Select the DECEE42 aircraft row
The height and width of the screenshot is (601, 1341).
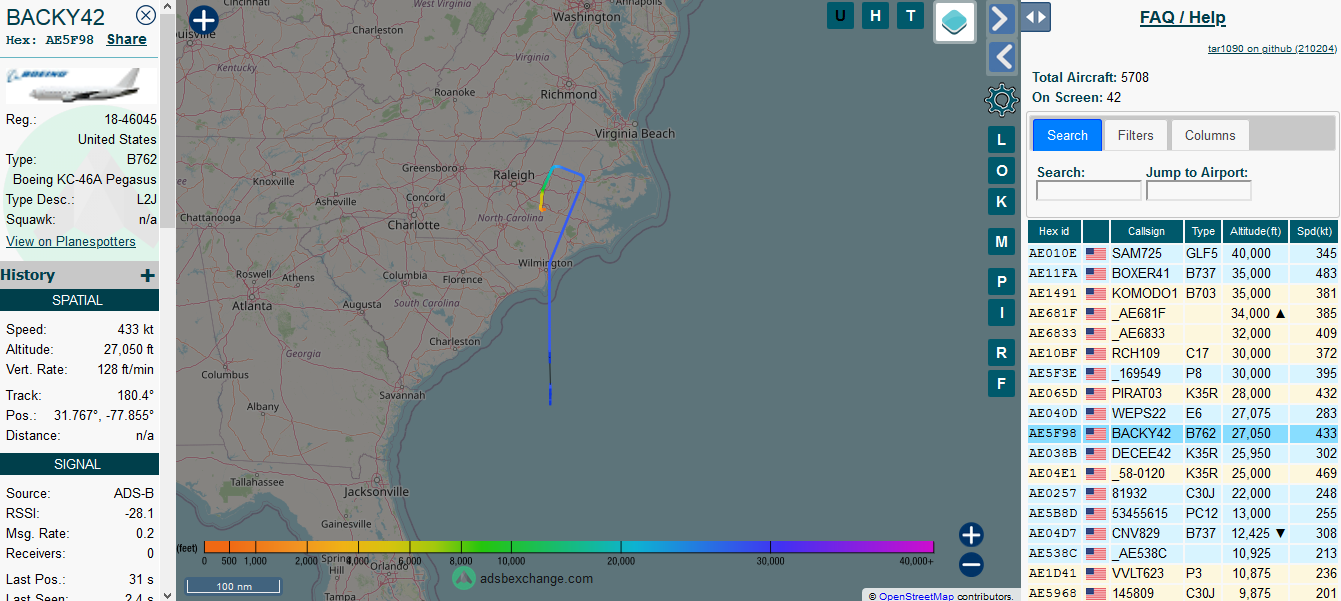(x=1184, y=454)
